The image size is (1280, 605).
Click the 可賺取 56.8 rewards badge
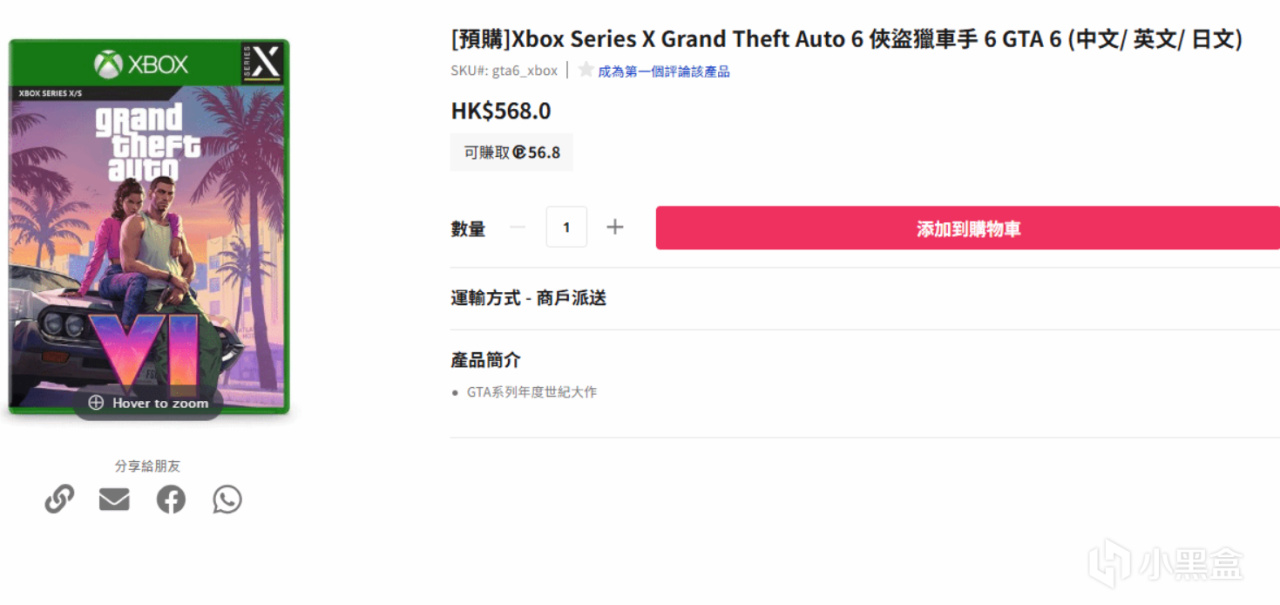point(511,153)
